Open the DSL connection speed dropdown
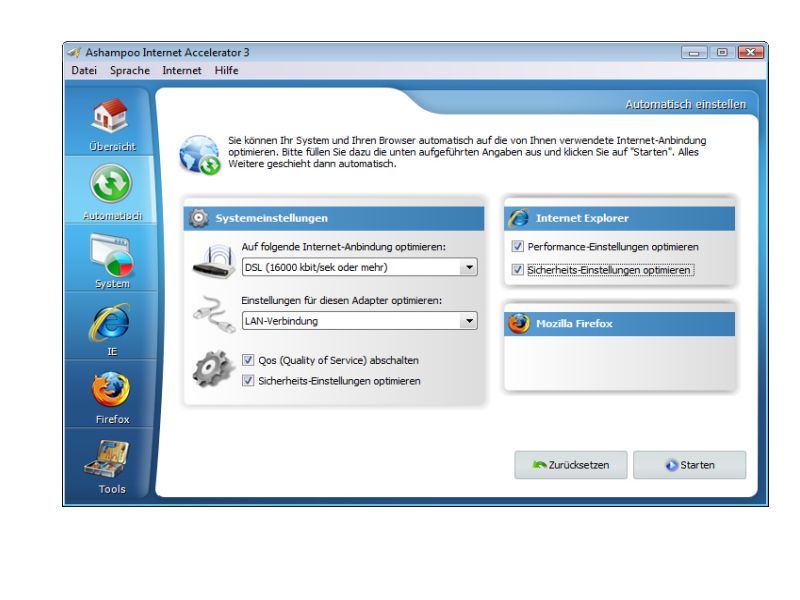 click(360, 267)
